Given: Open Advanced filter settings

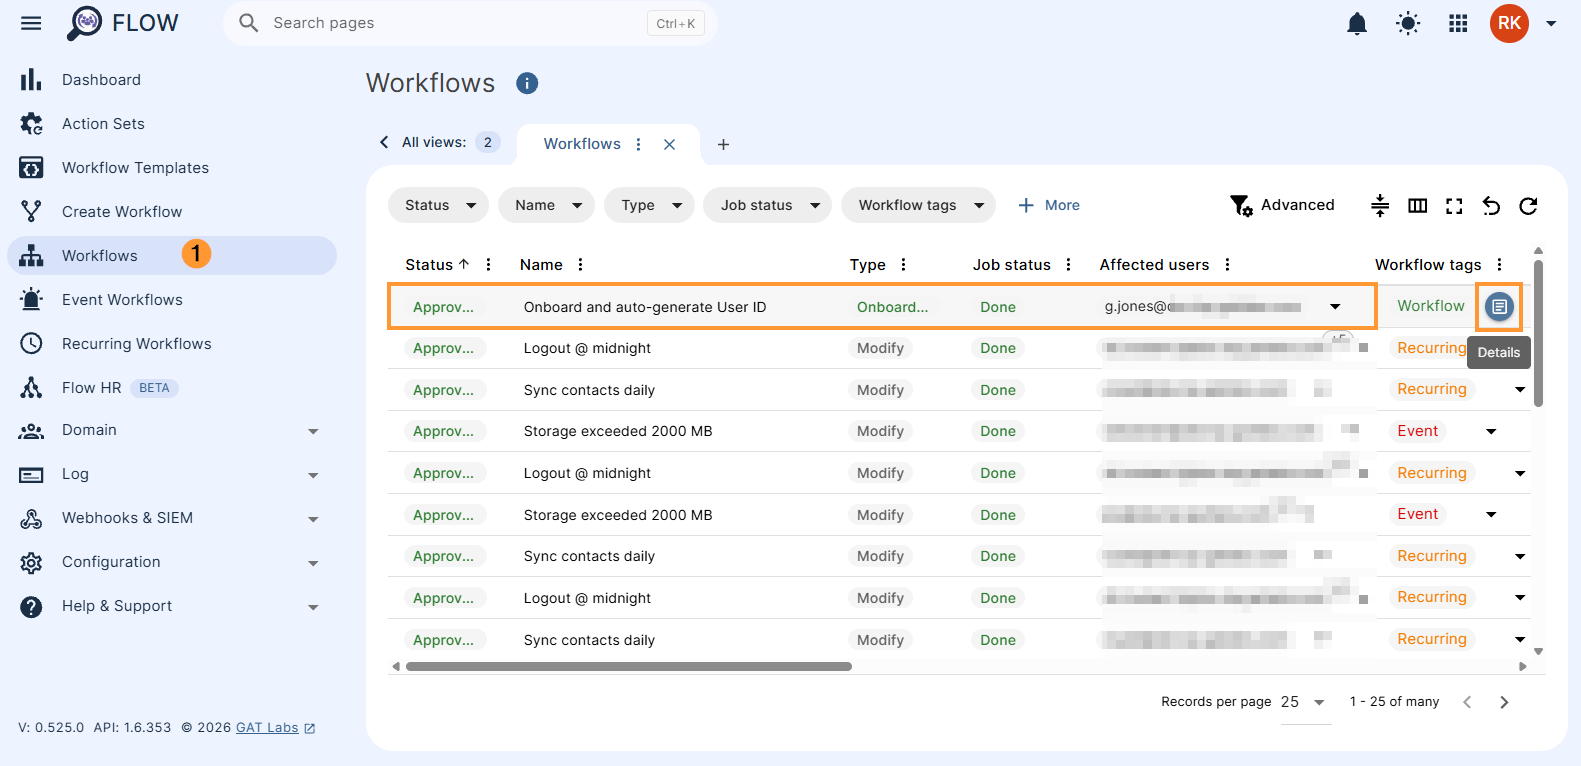Looking at the screenshot, I should pos(1282,205).
